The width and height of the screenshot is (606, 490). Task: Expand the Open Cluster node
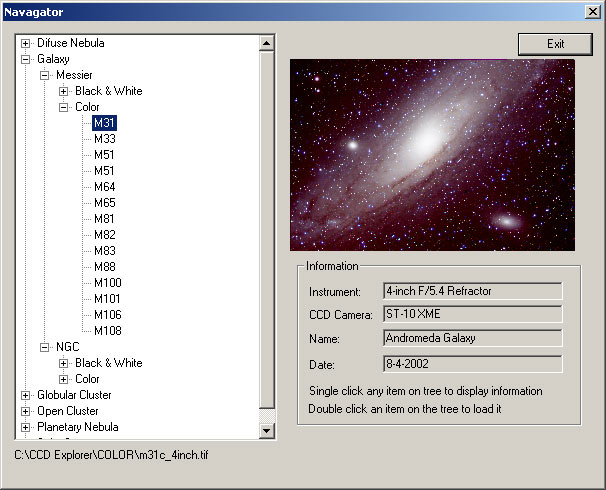pyautogui.click(x=26, y=411)
